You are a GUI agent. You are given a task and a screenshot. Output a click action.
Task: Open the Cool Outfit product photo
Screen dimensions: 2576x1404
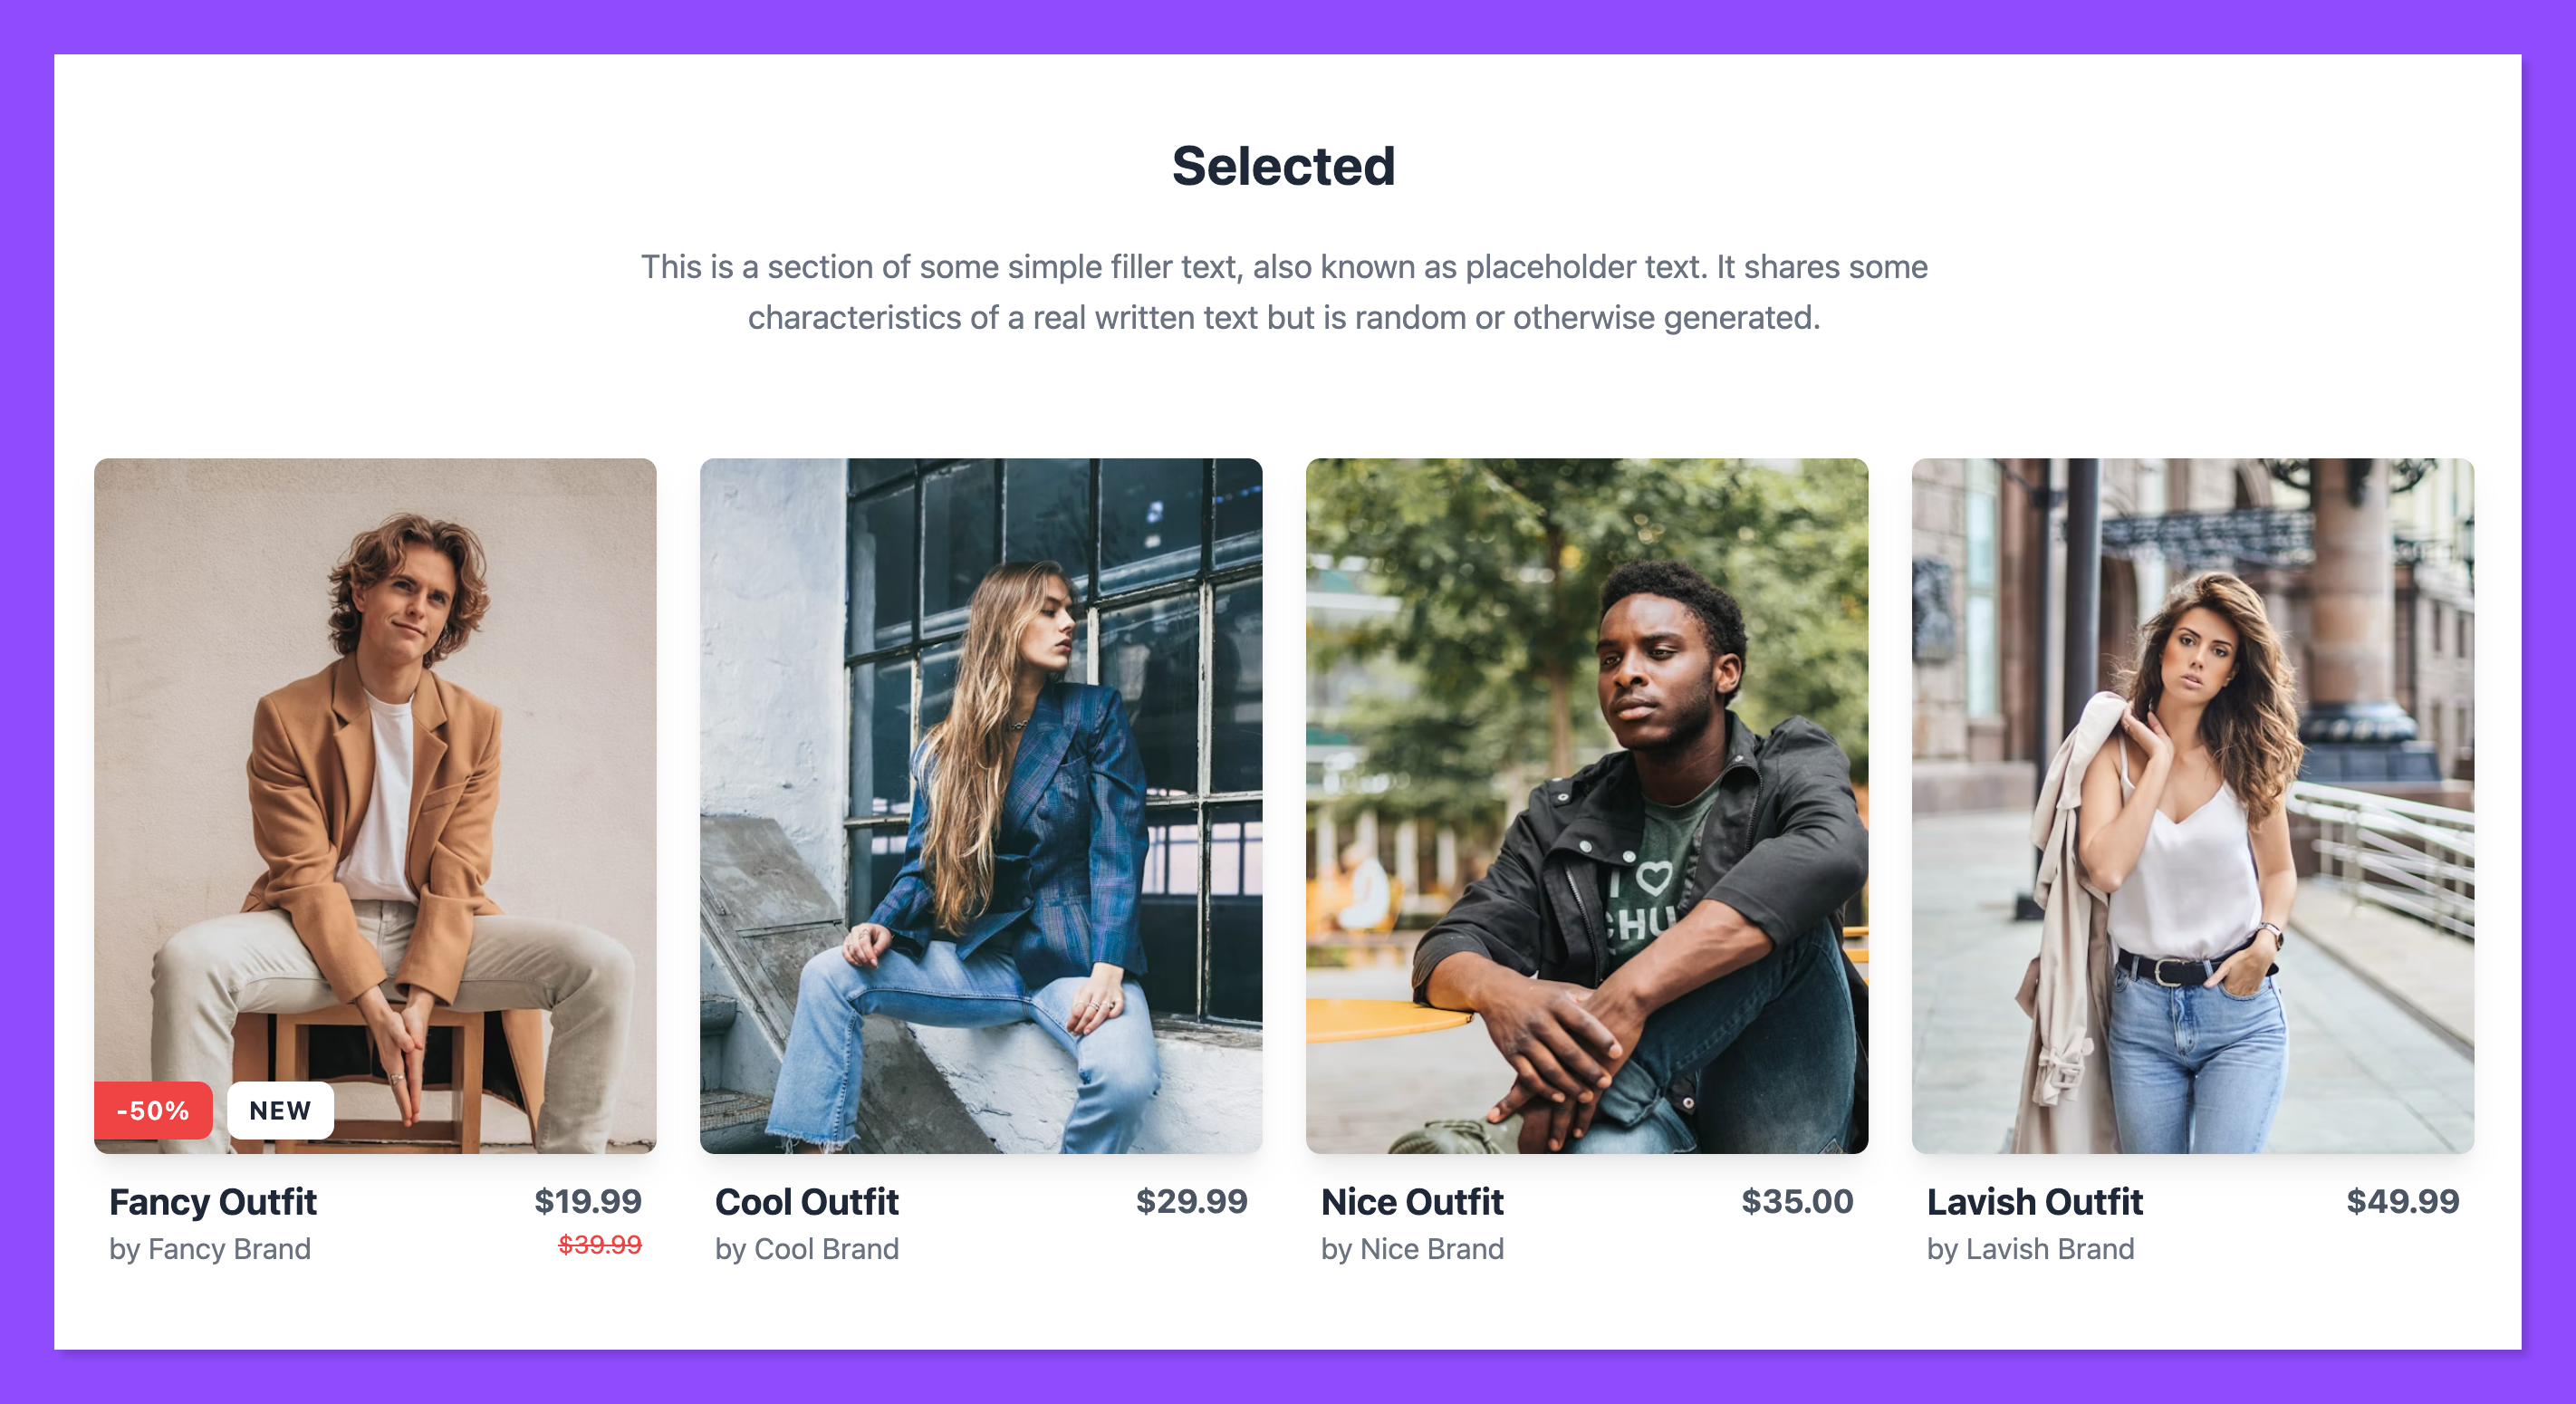980,805
